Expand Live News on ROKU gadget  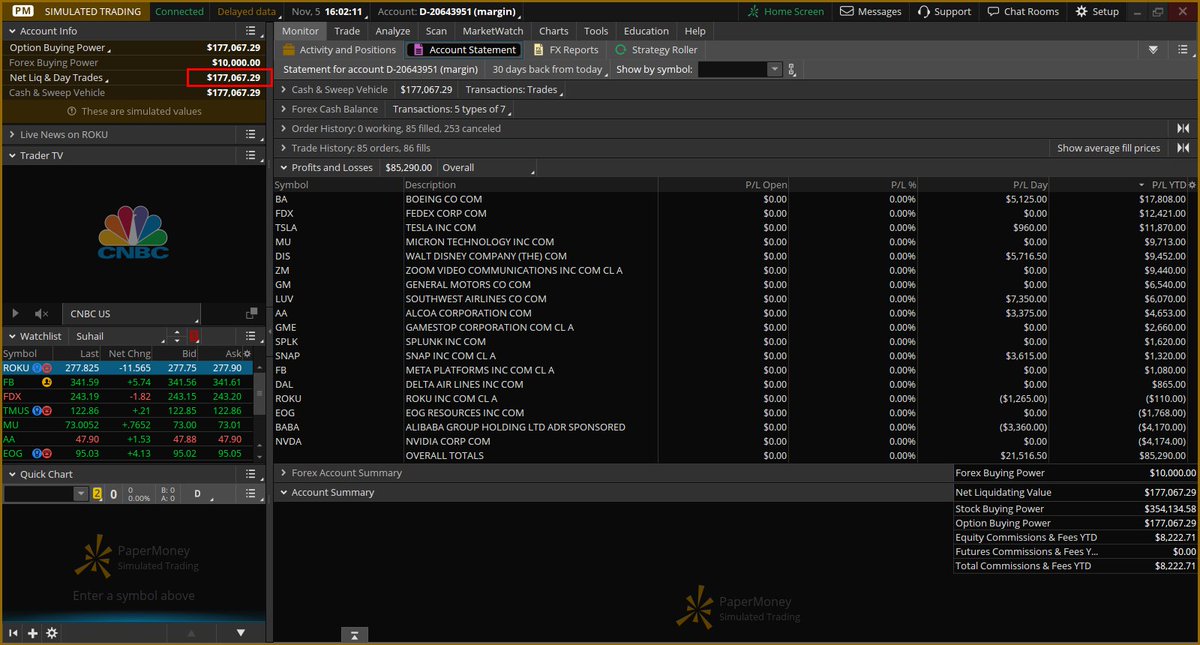[x=11, y=134]
